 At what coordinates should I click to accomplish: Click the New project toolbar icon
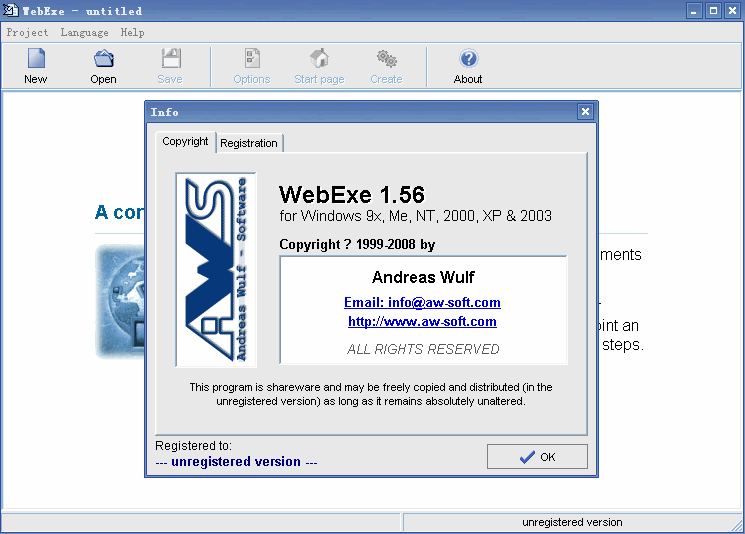(36, 59)
